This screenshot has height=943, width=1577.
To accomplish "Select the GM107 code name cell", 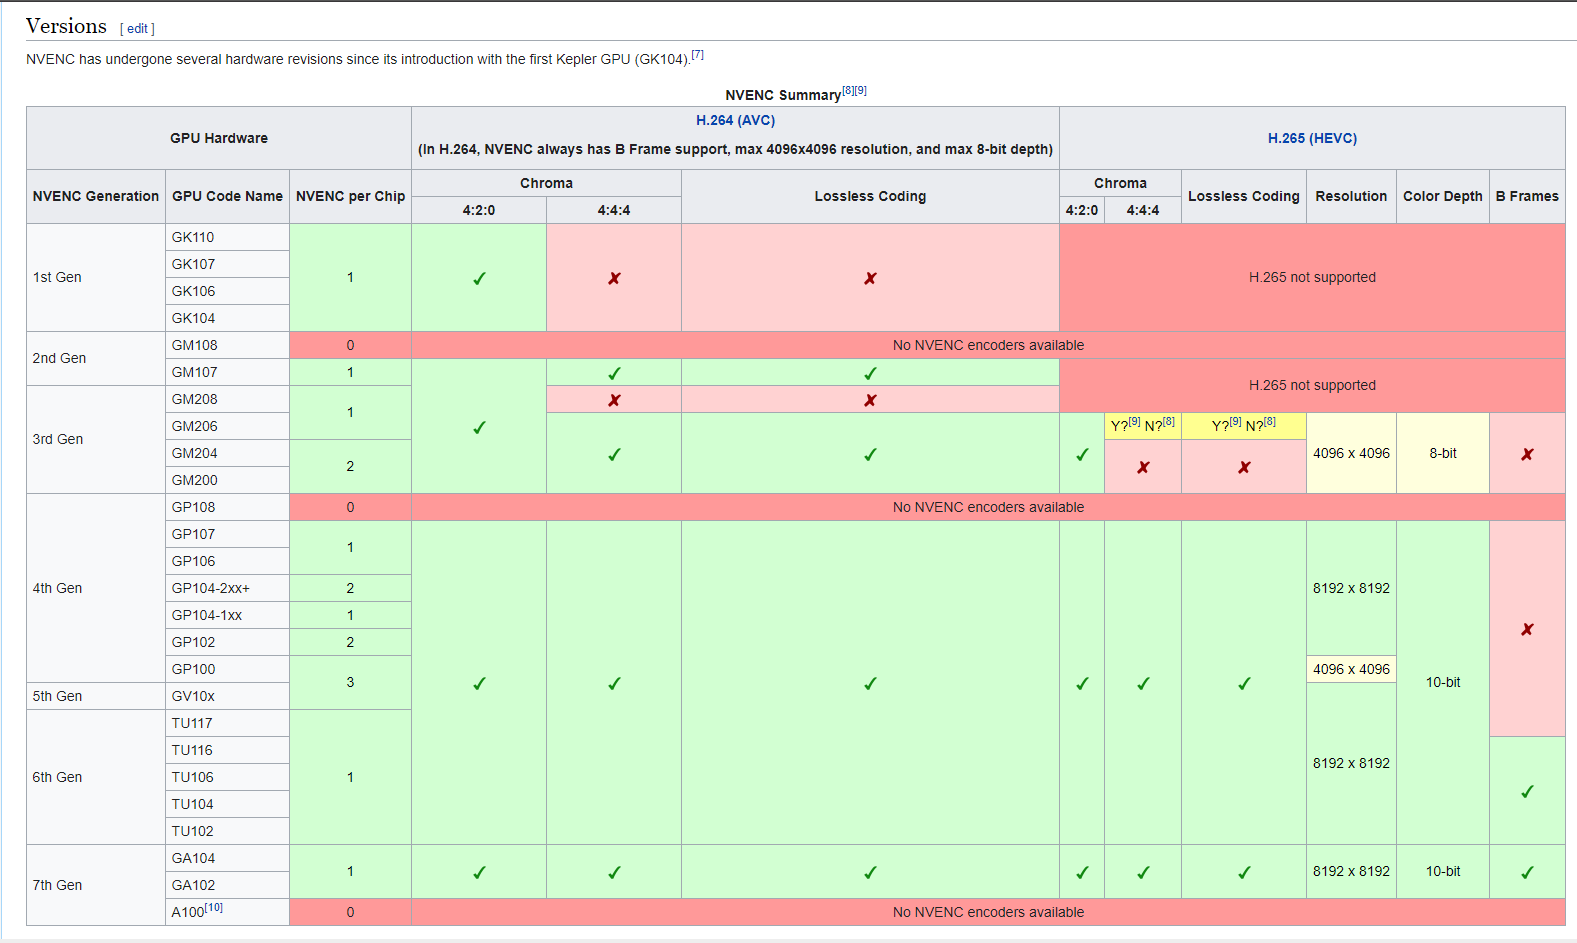I will point(227,372).
